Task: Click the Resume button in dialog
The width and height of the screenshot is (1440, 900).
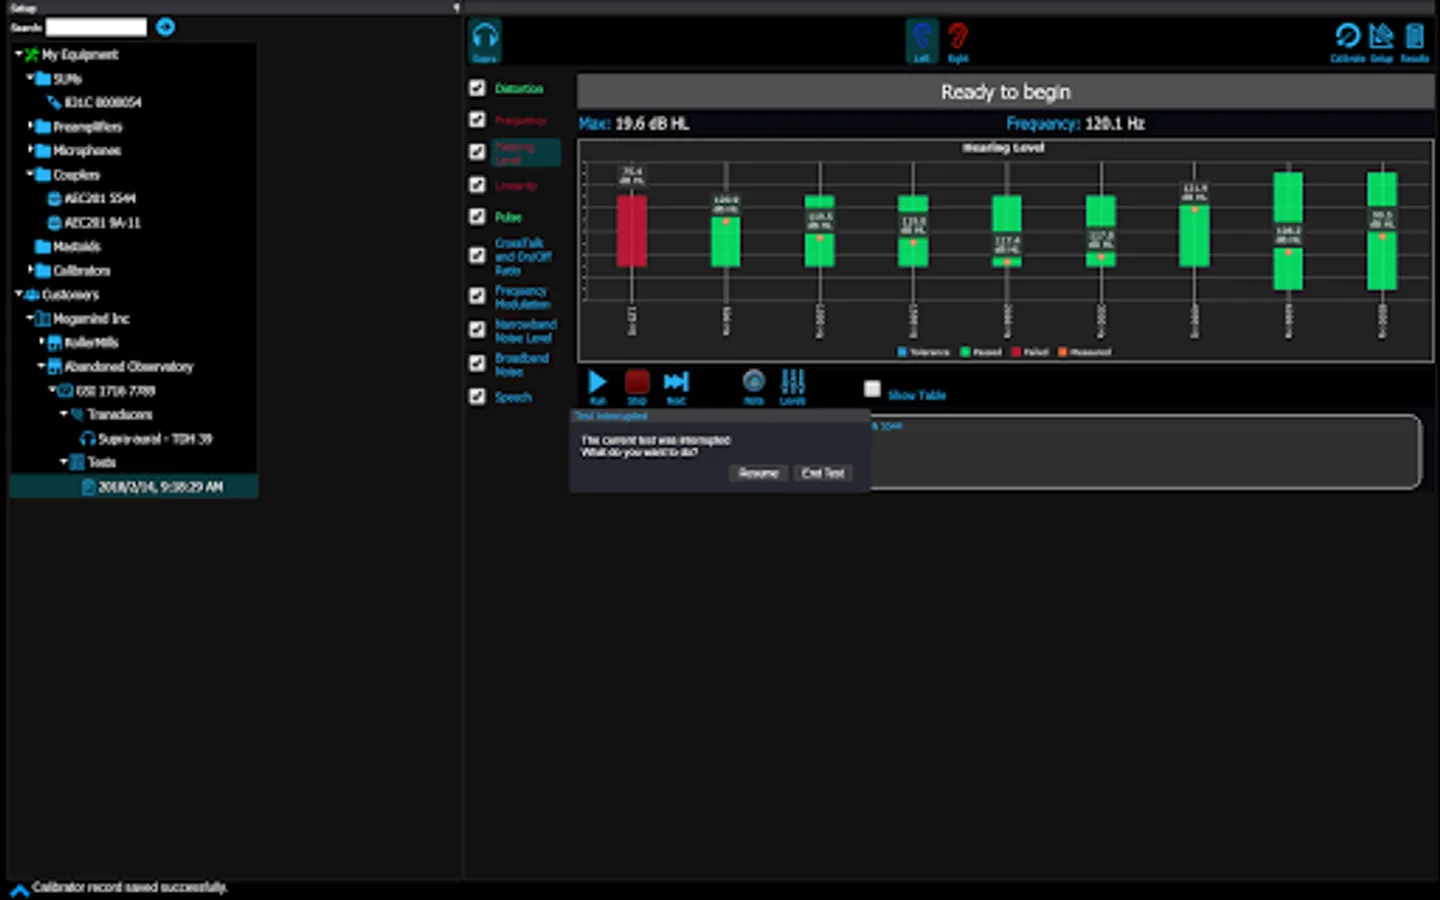Action: tap(758, 473)
